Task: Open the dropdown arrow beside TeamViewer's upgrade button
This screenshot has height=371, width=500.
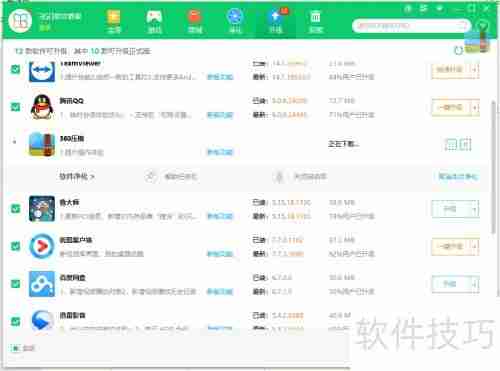Action: [x=475, y=70]
